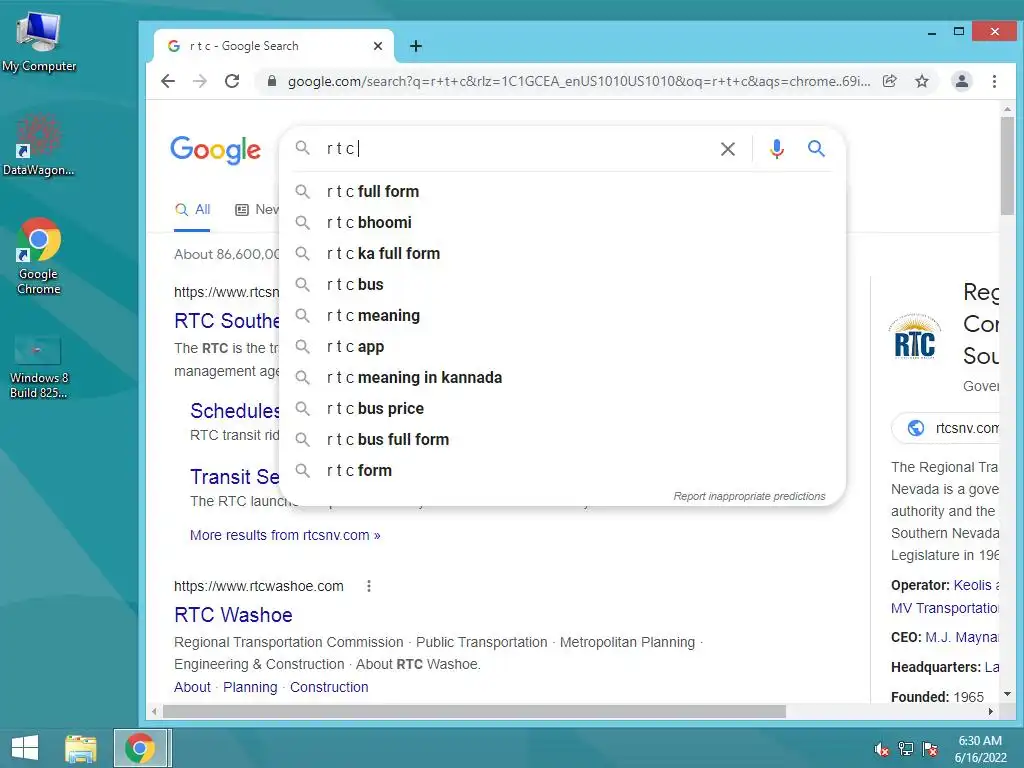Close the 'r t c - Google Search' tab
1024x768 pixels.
click(x=377, y=46)
